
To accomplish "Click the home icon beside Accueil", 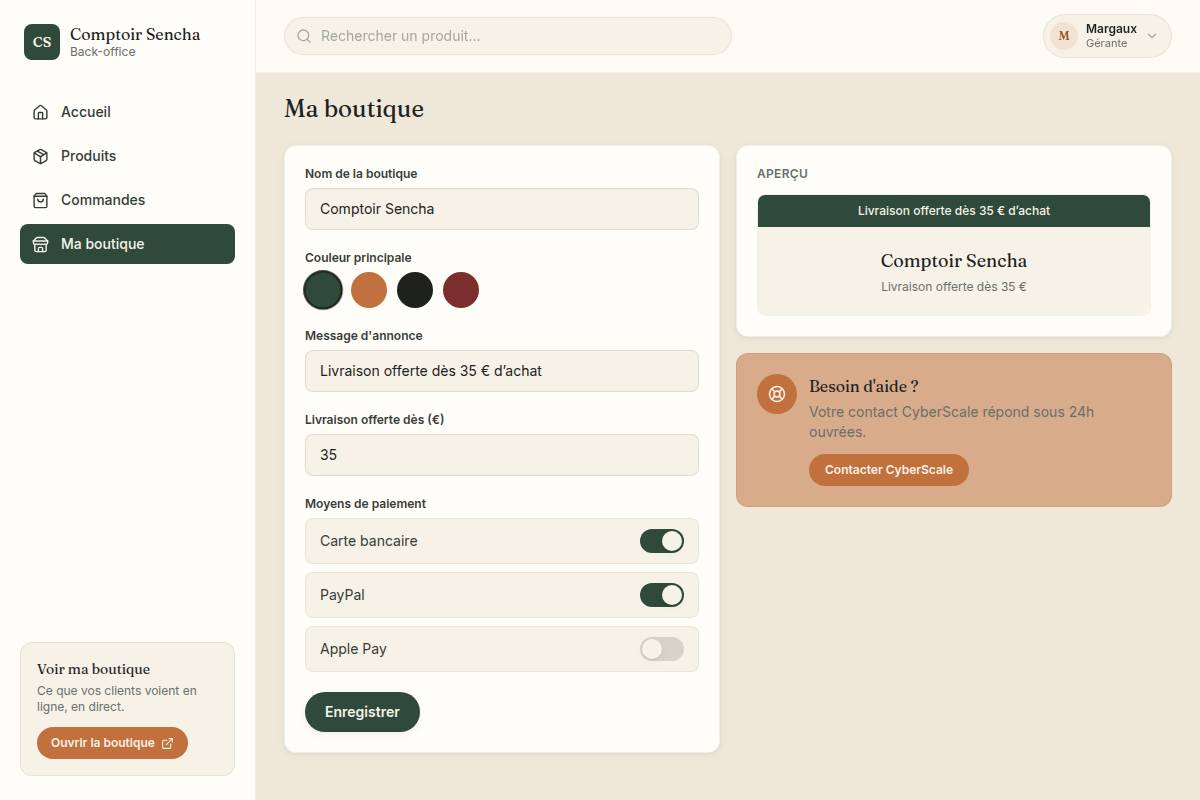I will coord(40,112).
